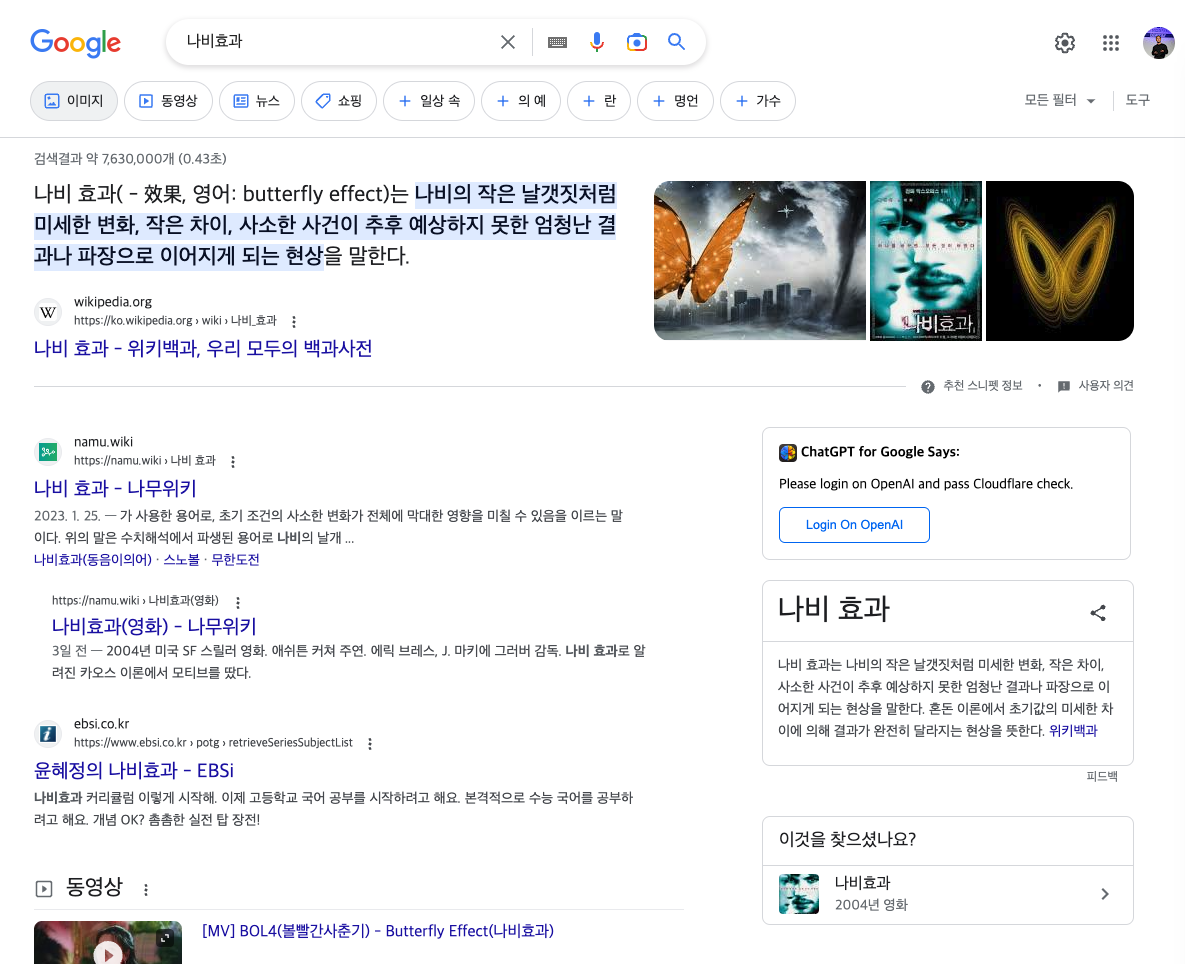The image size is (1185, 964).
Task: Open more options for Wikipedia result
Action: click(x=294, y=321)
